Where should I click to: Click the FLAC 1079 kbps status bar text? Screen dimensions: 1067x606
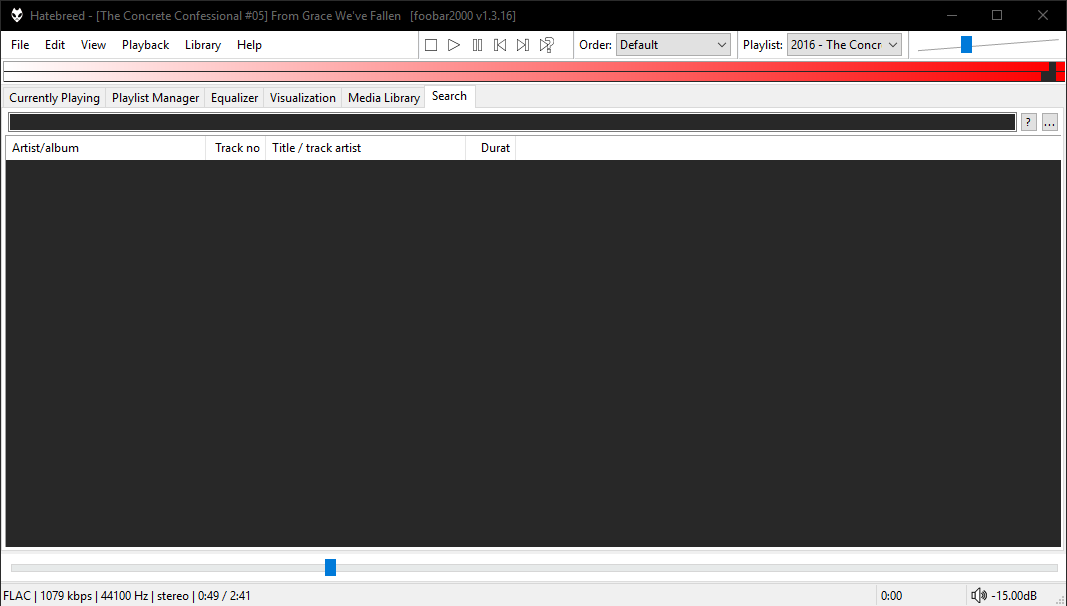click(127, 596)
